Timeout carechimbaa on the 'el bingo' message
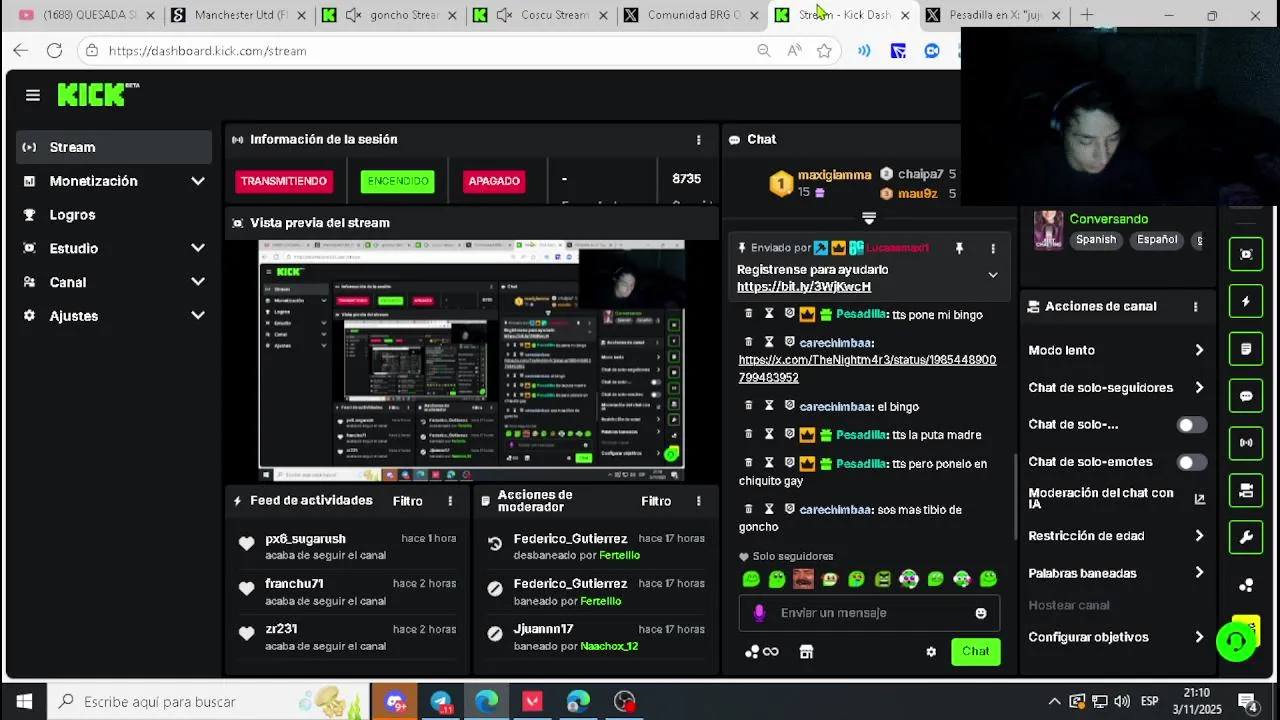This screenshot has width=1280, height=720. [769, 406]
